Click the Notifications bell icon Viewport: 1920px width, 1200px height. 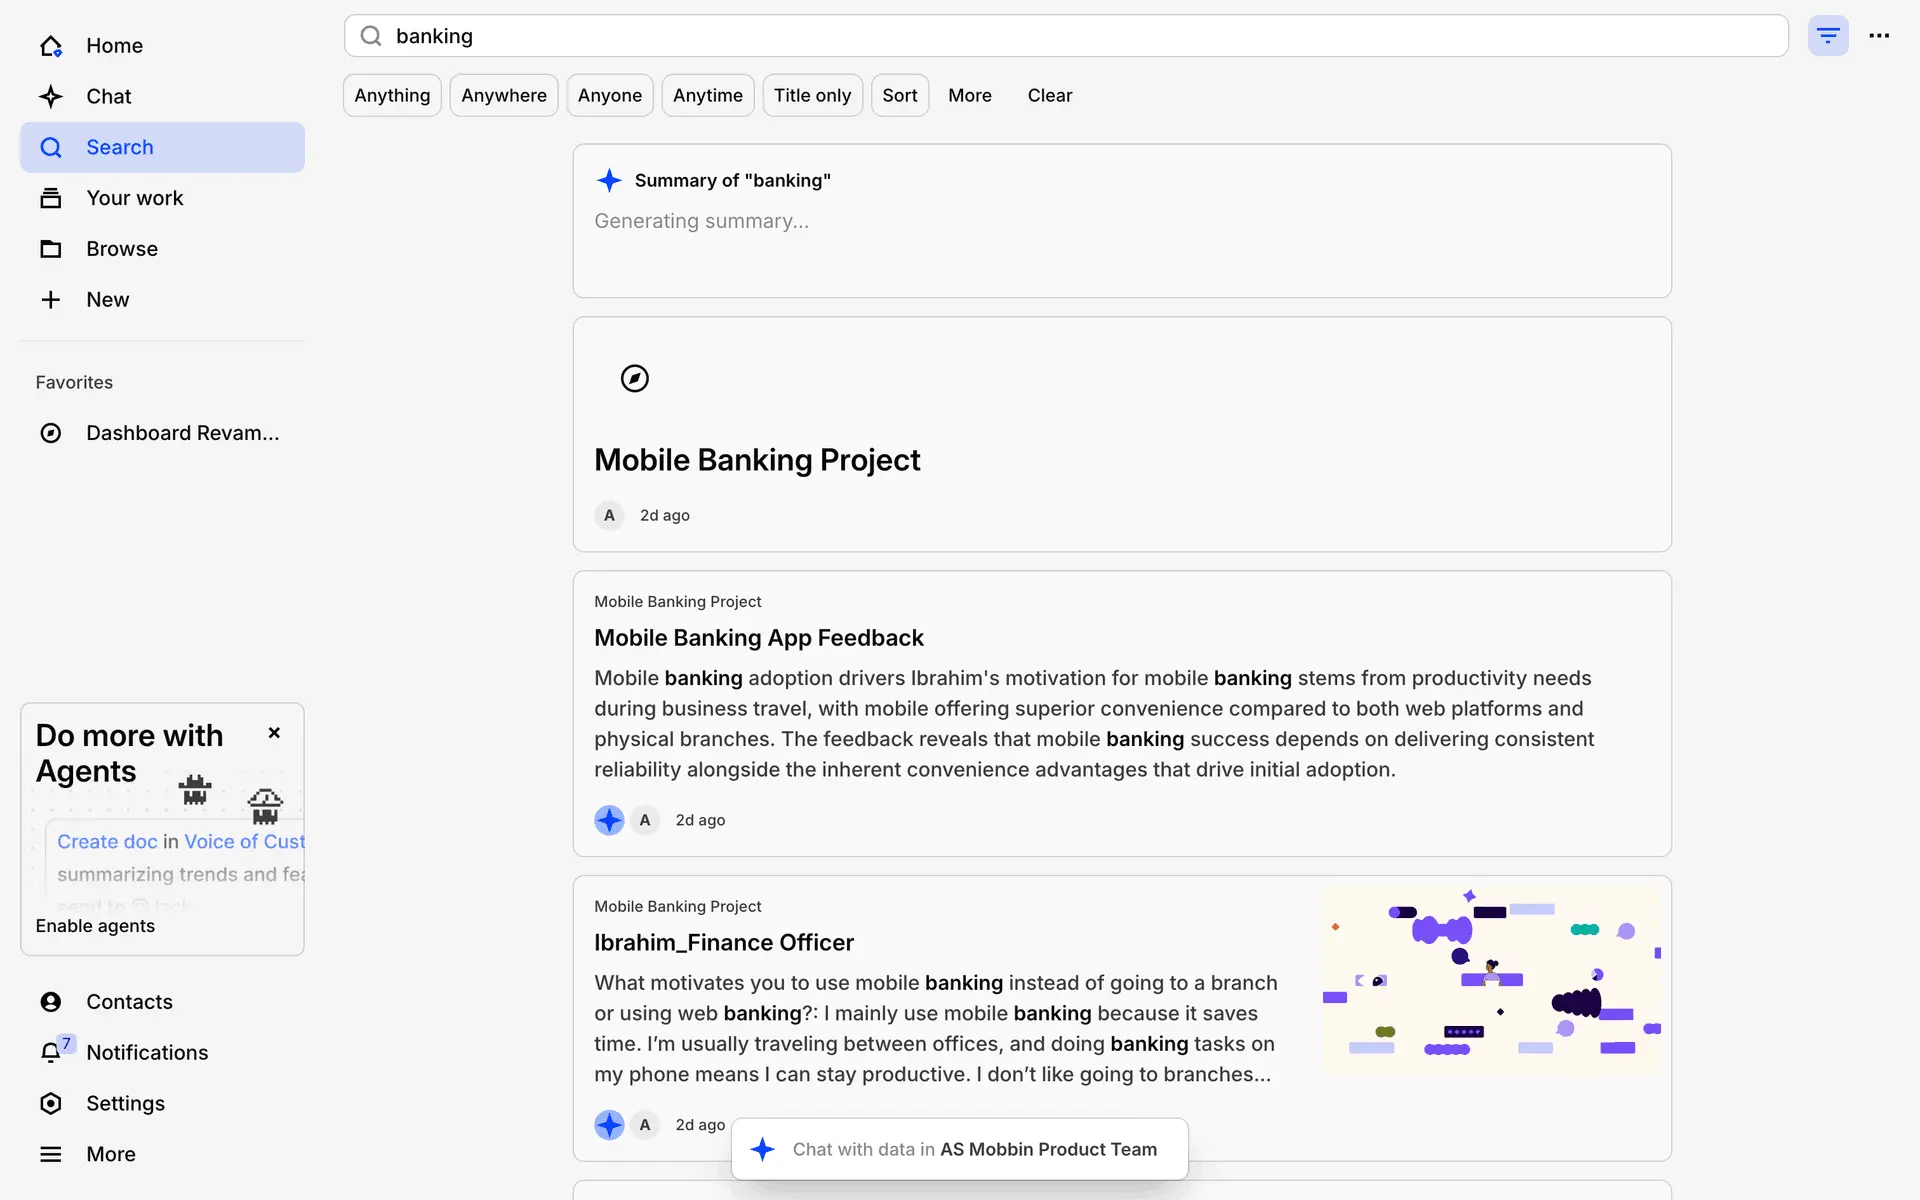(51, 1052)
